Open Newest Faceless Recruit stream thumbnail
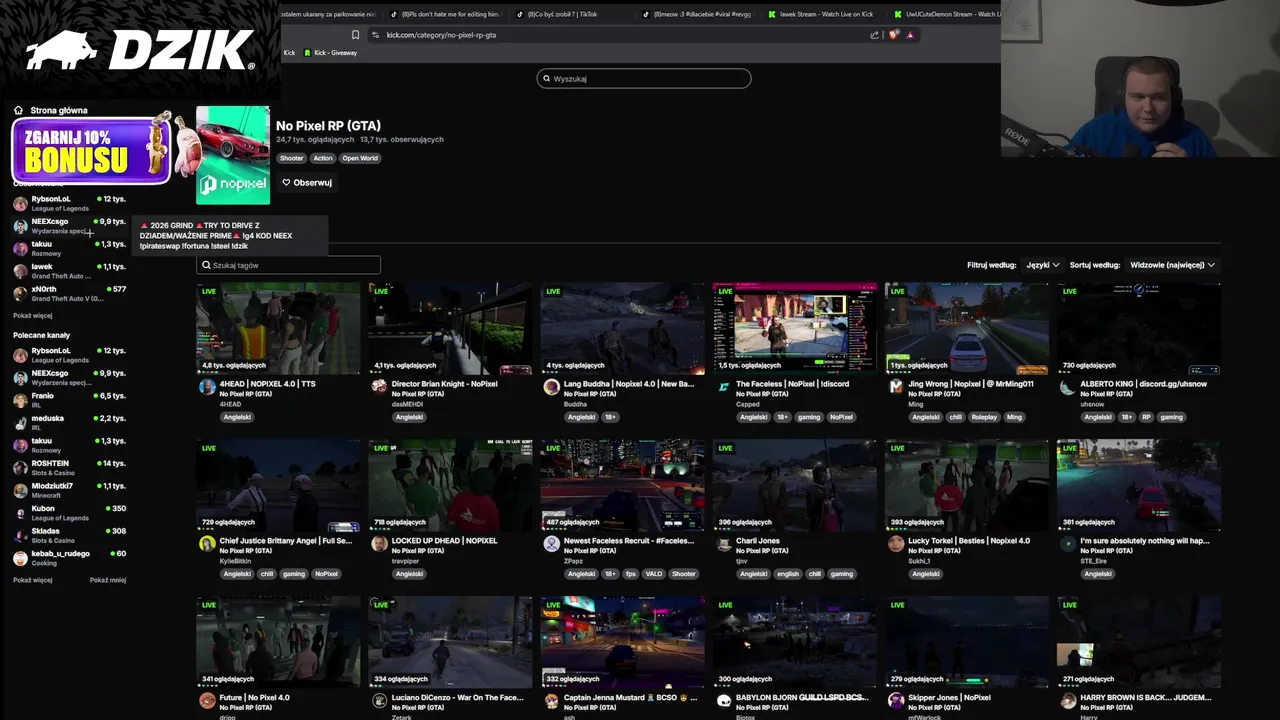This screenshot has height=720, width=1280. (622, 485)
